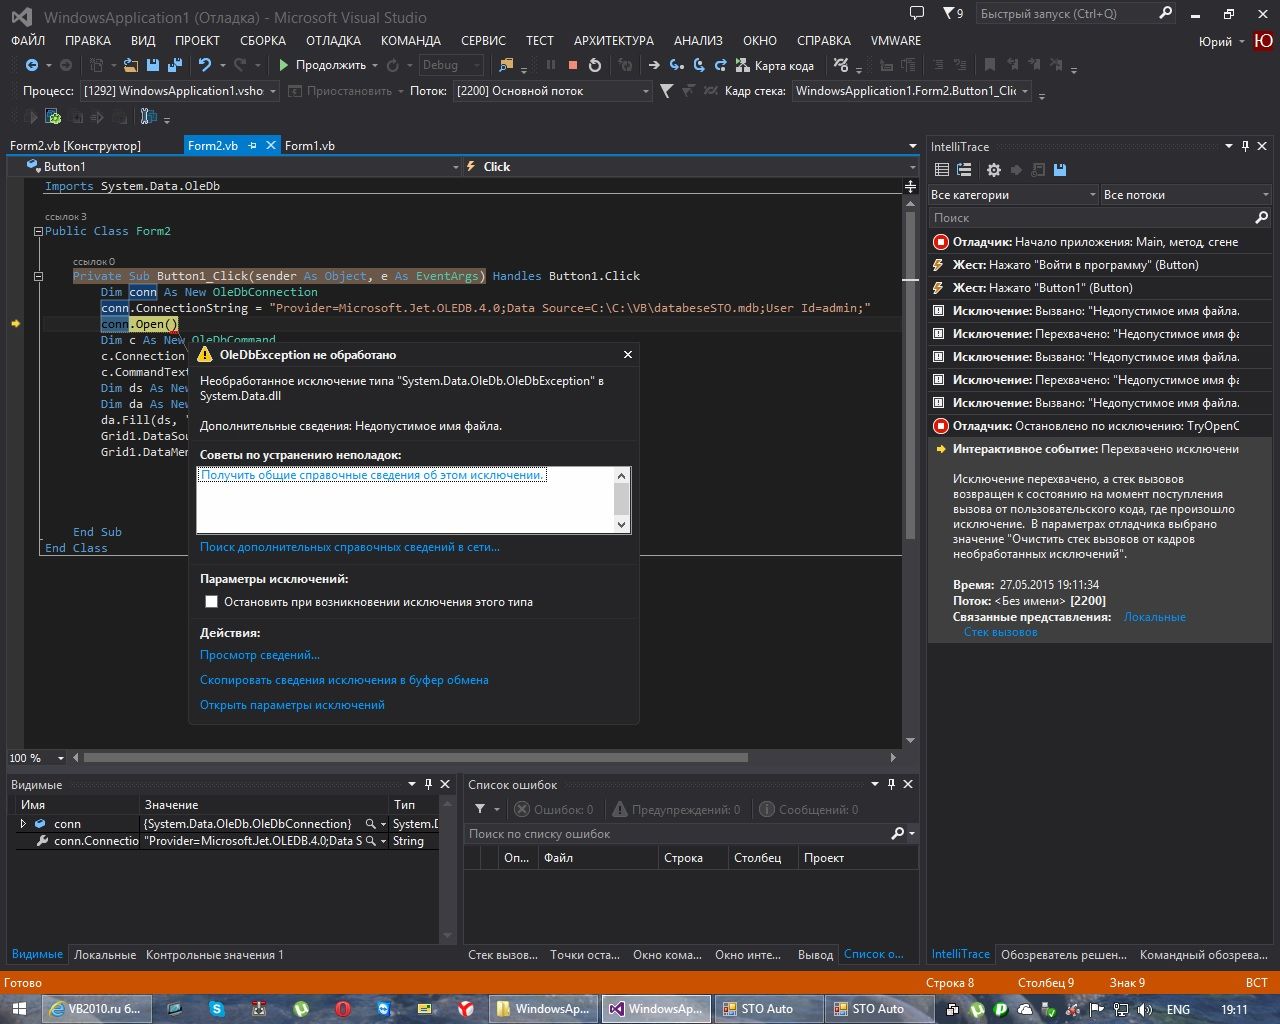The width and height of the screenshot is (1280, 1024).
Task: Switch to Form1.vb tab
Action: coord(310,145)
